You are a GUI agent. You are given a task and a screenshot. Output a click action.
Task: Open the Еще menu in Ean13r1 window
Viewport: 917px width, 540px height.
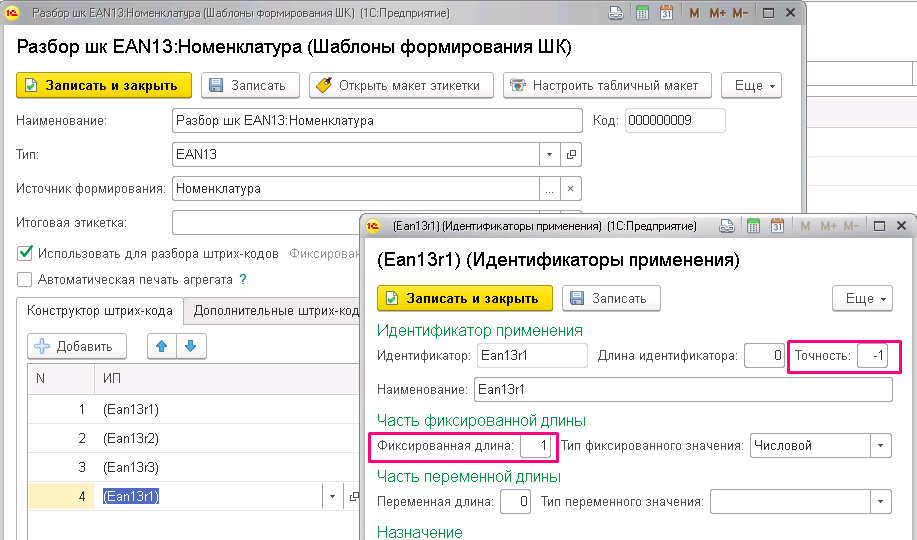[863, 298]
